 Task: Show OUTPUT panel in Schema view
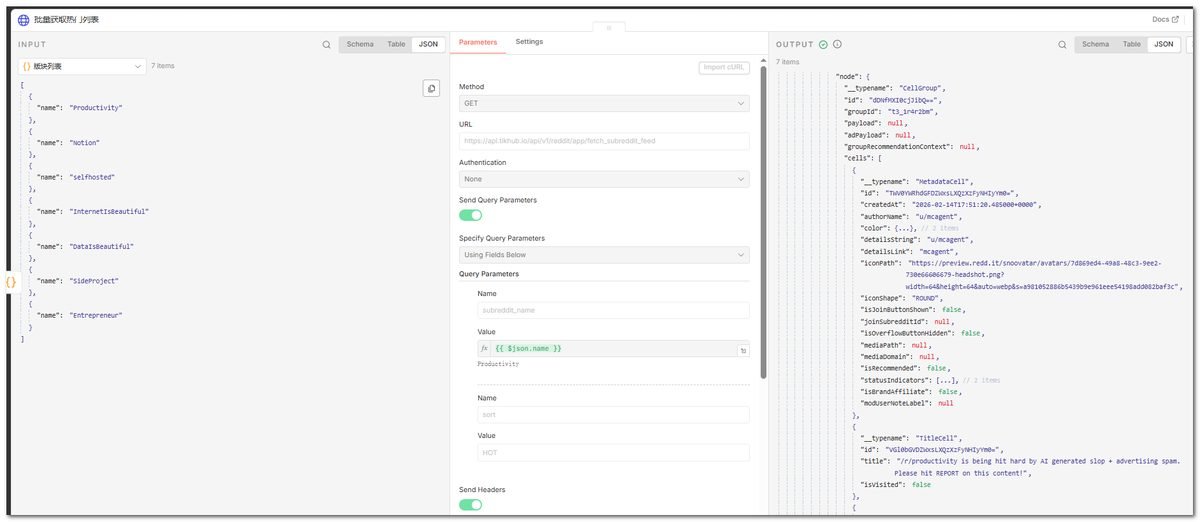coord(1095,44)
